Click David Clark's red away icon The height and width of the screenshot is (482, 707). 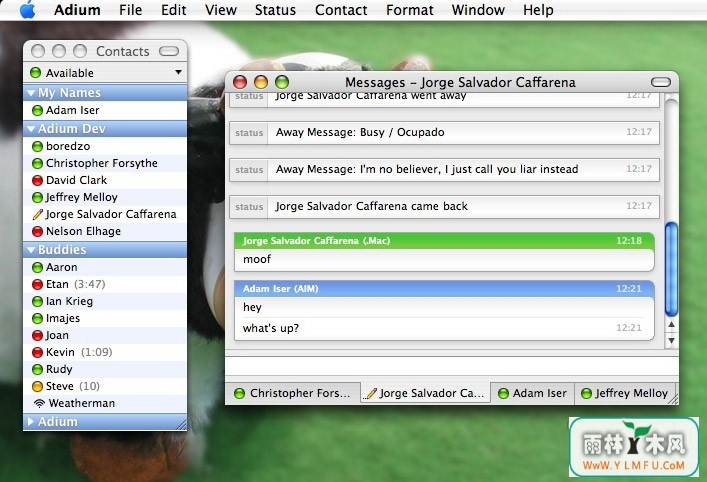pos(37,180)
